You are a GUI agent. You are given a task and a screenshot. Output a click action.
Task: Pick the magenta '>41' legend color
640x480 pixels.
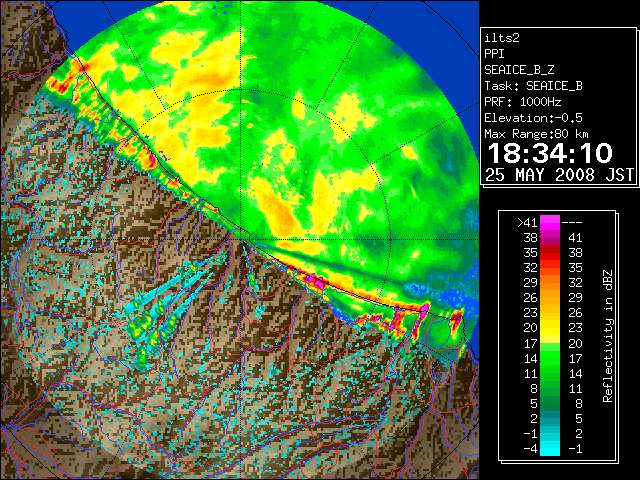pos(550,222)
